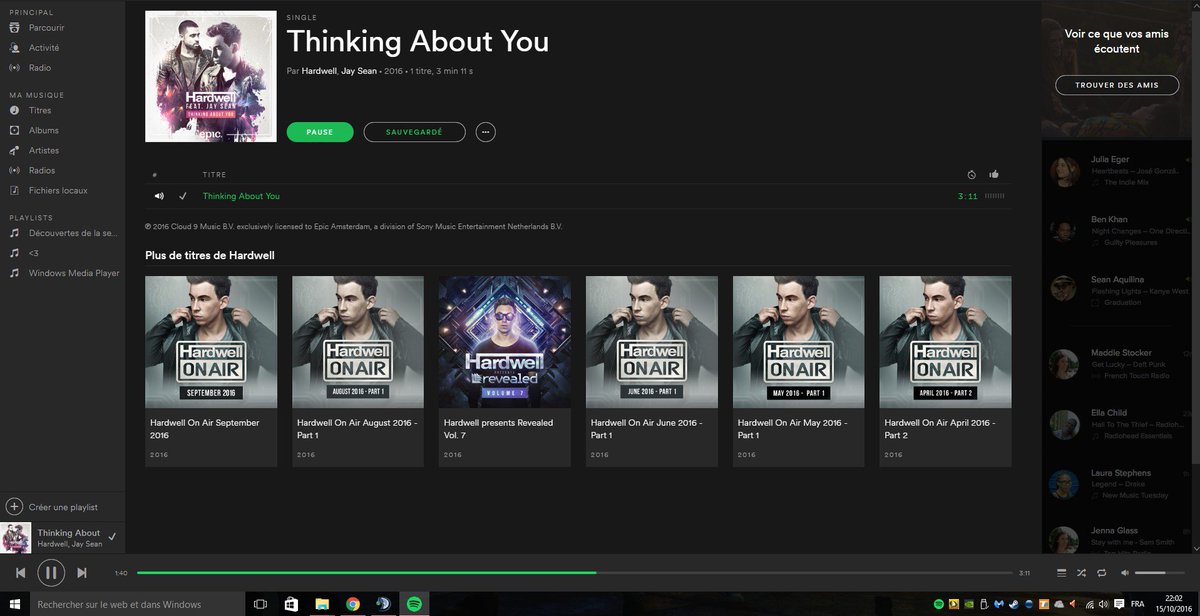Toggle repeat mode
The image size is (1200, 616).
click(1101, 573)
